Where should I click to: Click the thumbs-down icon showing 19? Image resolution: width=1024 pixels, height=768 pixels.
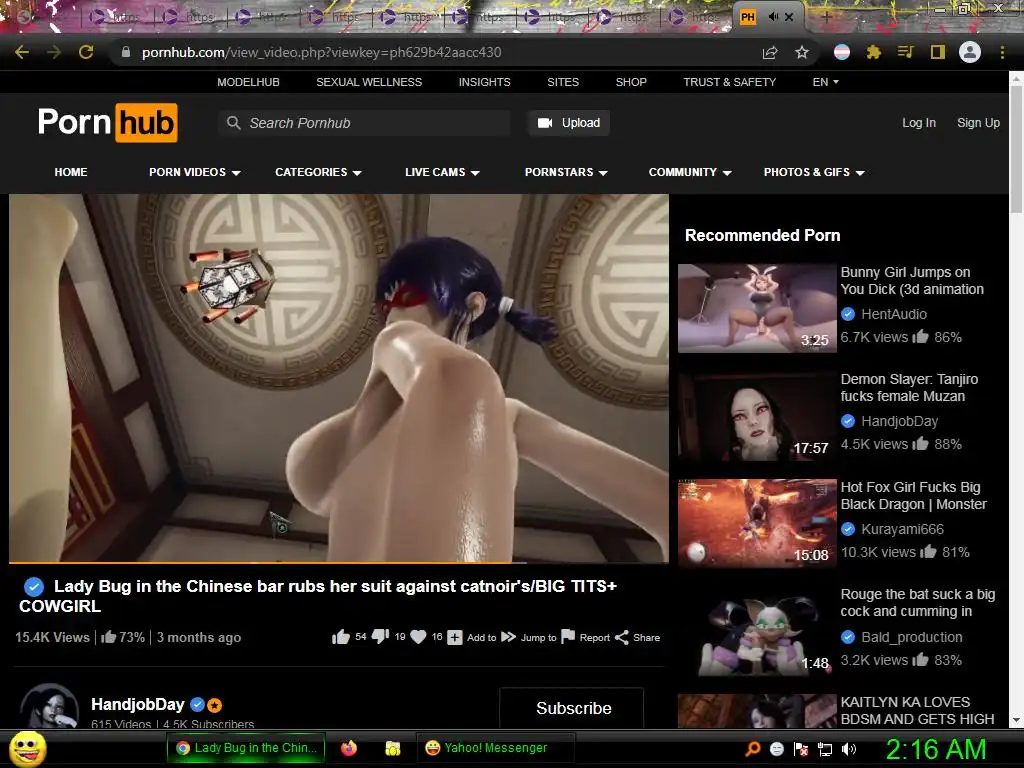[x=380, y=637]
